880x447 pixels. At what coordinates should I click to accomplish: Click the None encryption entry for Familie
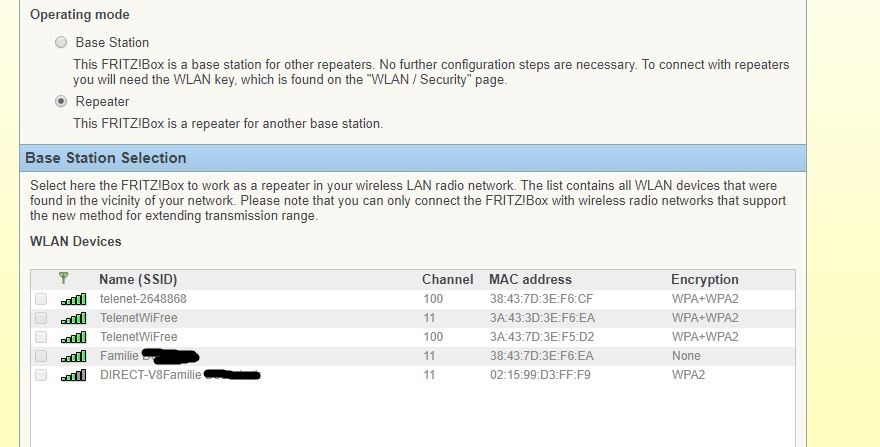tap(686, 356)
